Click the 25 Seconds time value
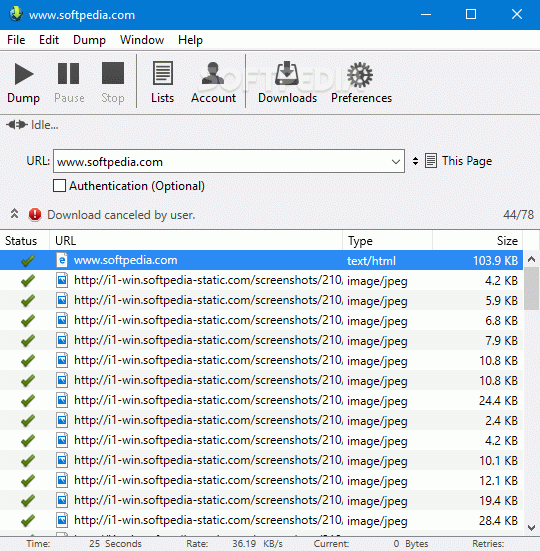Image resolution: width=540 pixels, height=551 pixels. (115, 544)
